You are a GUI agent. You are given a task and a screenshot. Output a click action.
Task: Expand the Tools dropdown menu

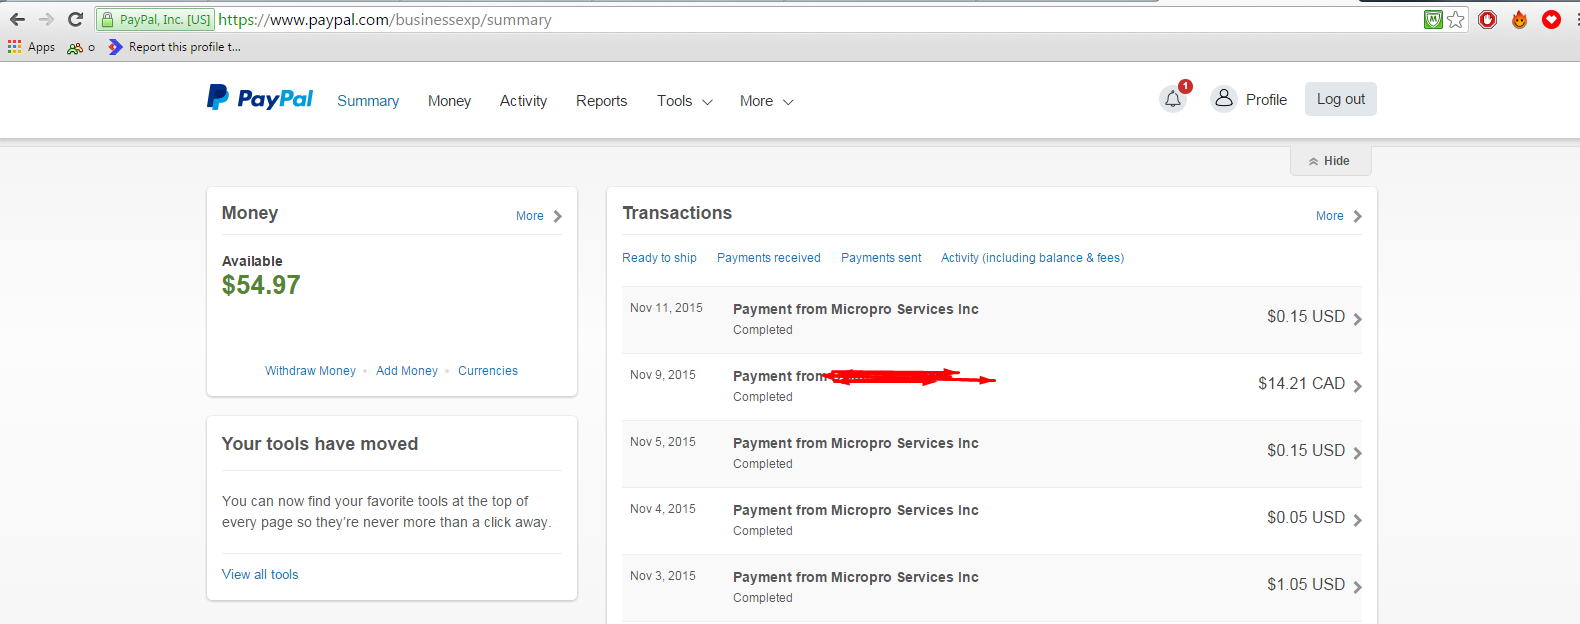[684, 101]
